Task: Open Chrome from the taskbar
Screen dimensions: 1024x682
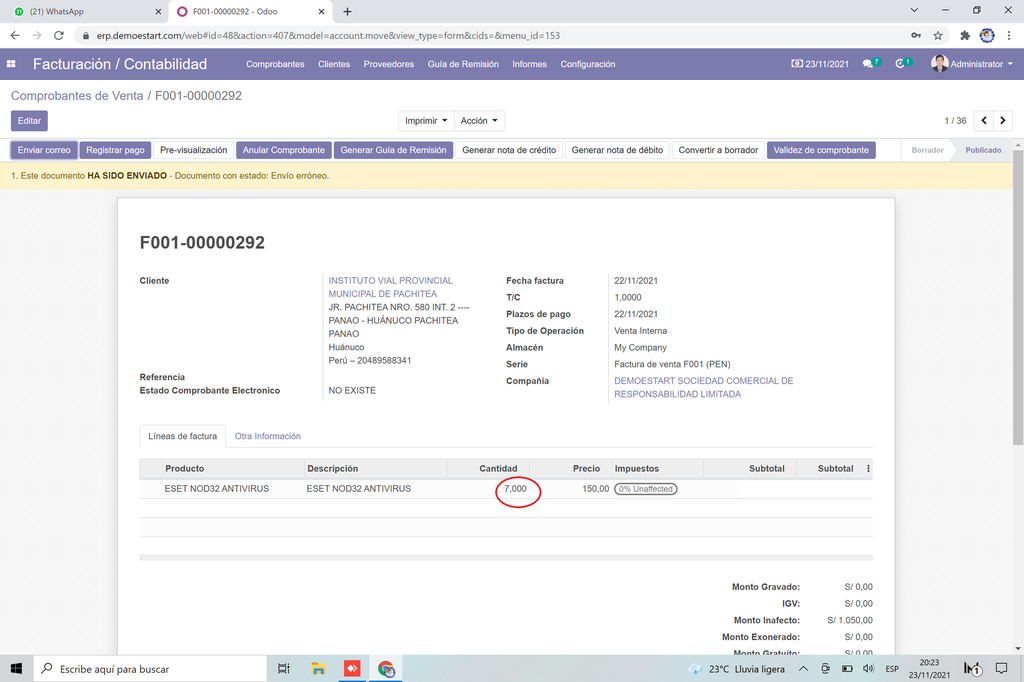Action: (386, 668)
